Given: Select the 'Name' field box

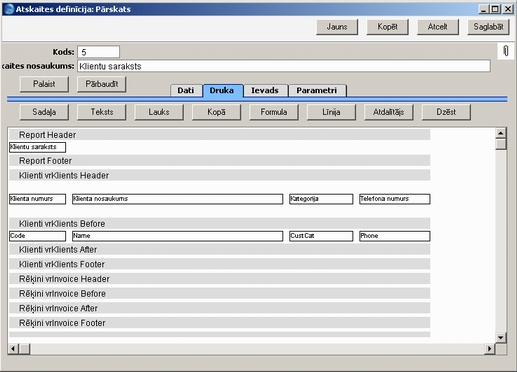Looking at the screenshot, I should coord(177,236).
